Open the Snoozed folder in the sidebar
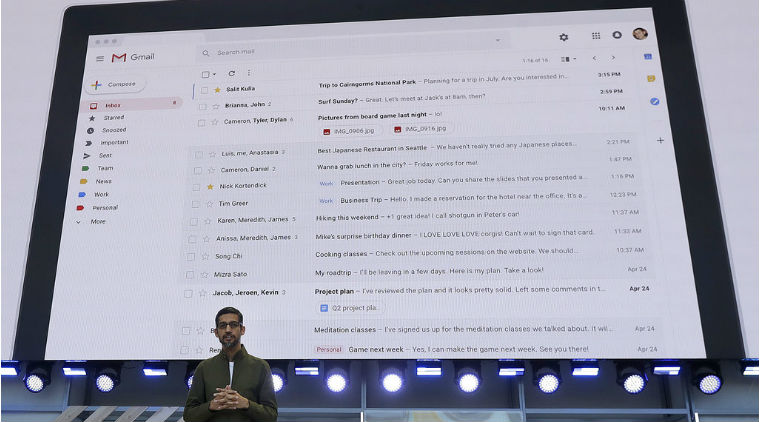The width and height of the screenshot is (759, 422). point(114,130)
